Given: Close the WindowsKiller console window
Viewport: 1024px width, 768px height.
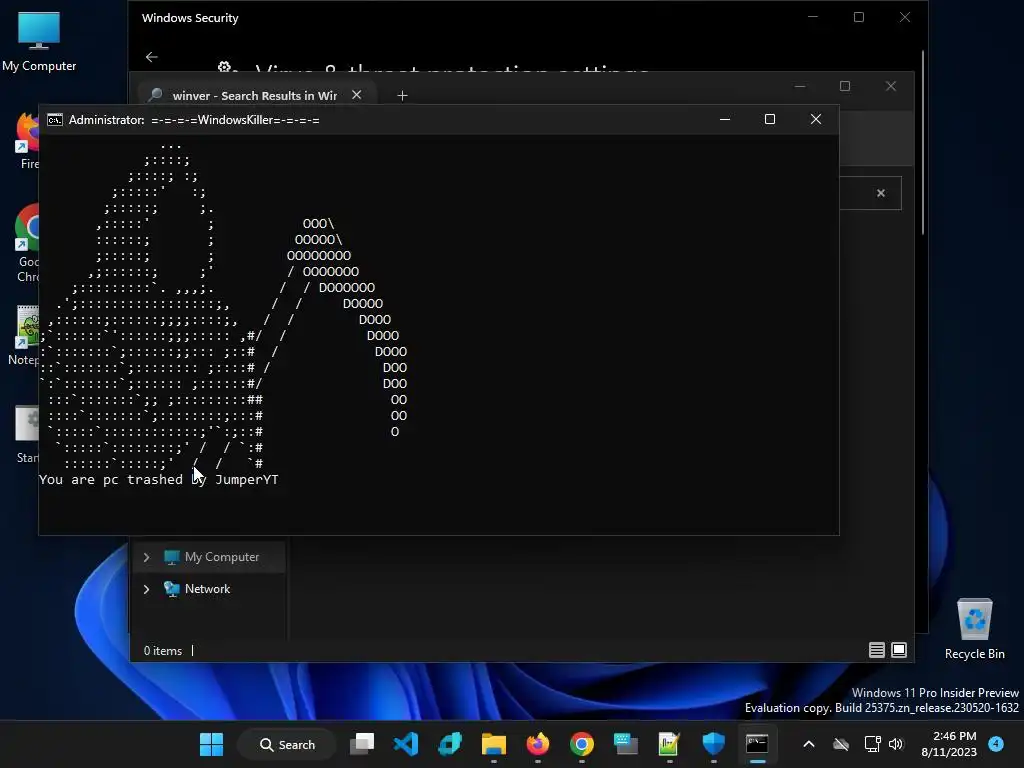Looking at the screenshot, I should coord(816,119).
